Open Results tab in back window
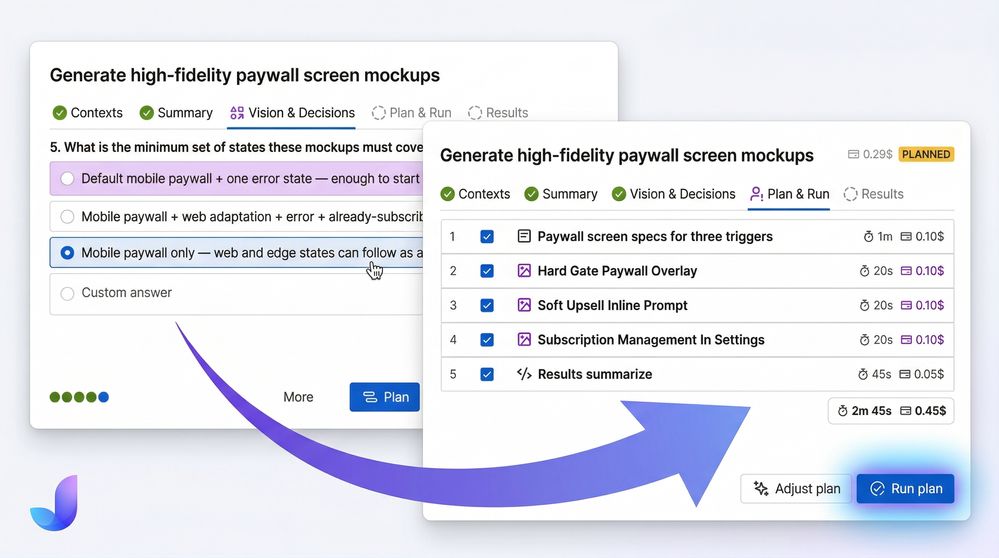This screenshot has width=999, height=558. click(498, 113)
